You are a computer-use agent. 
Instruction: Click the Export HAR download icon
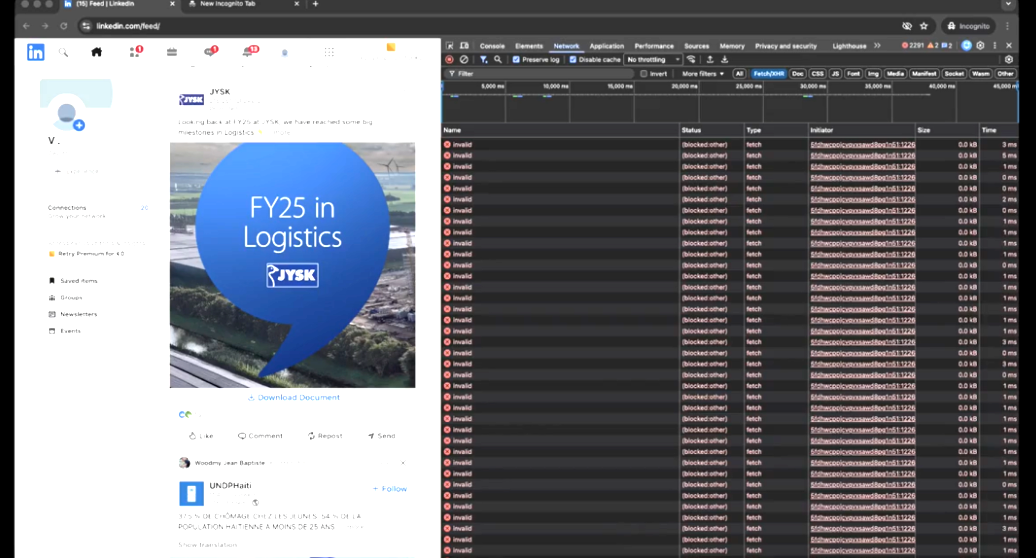point(724,59)
